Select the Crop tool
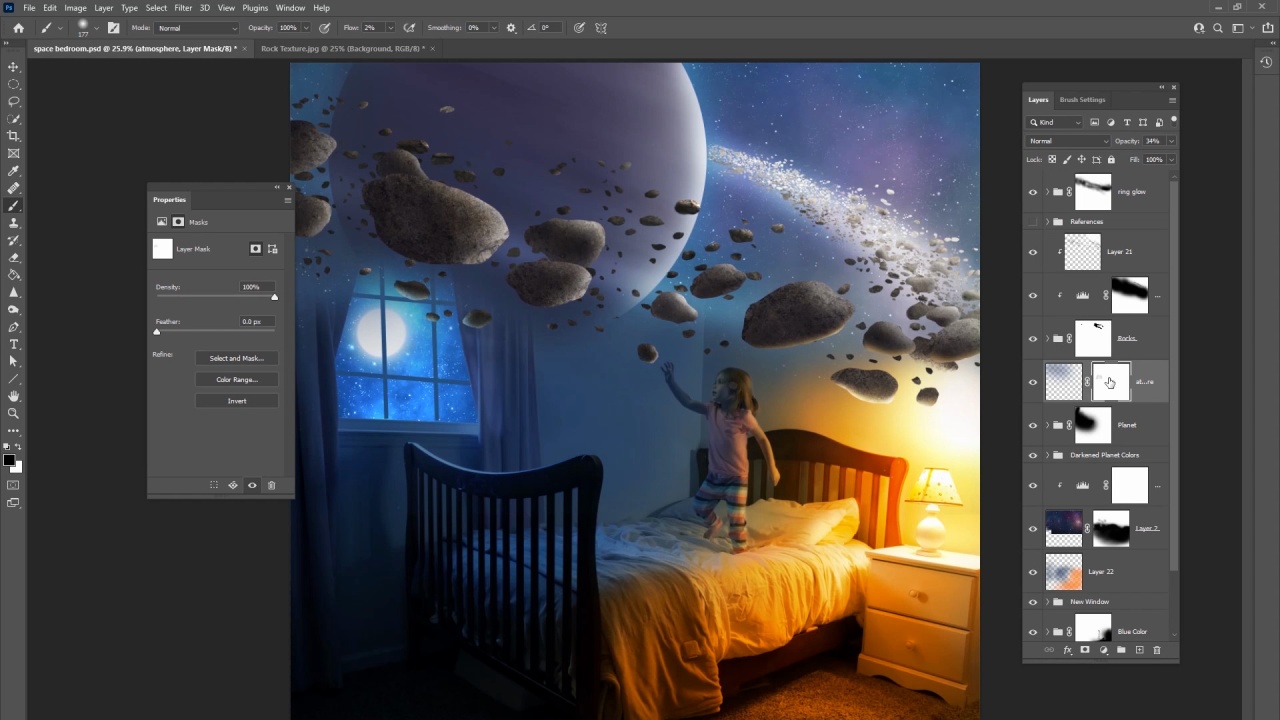1280x720 pixels. 13,136
